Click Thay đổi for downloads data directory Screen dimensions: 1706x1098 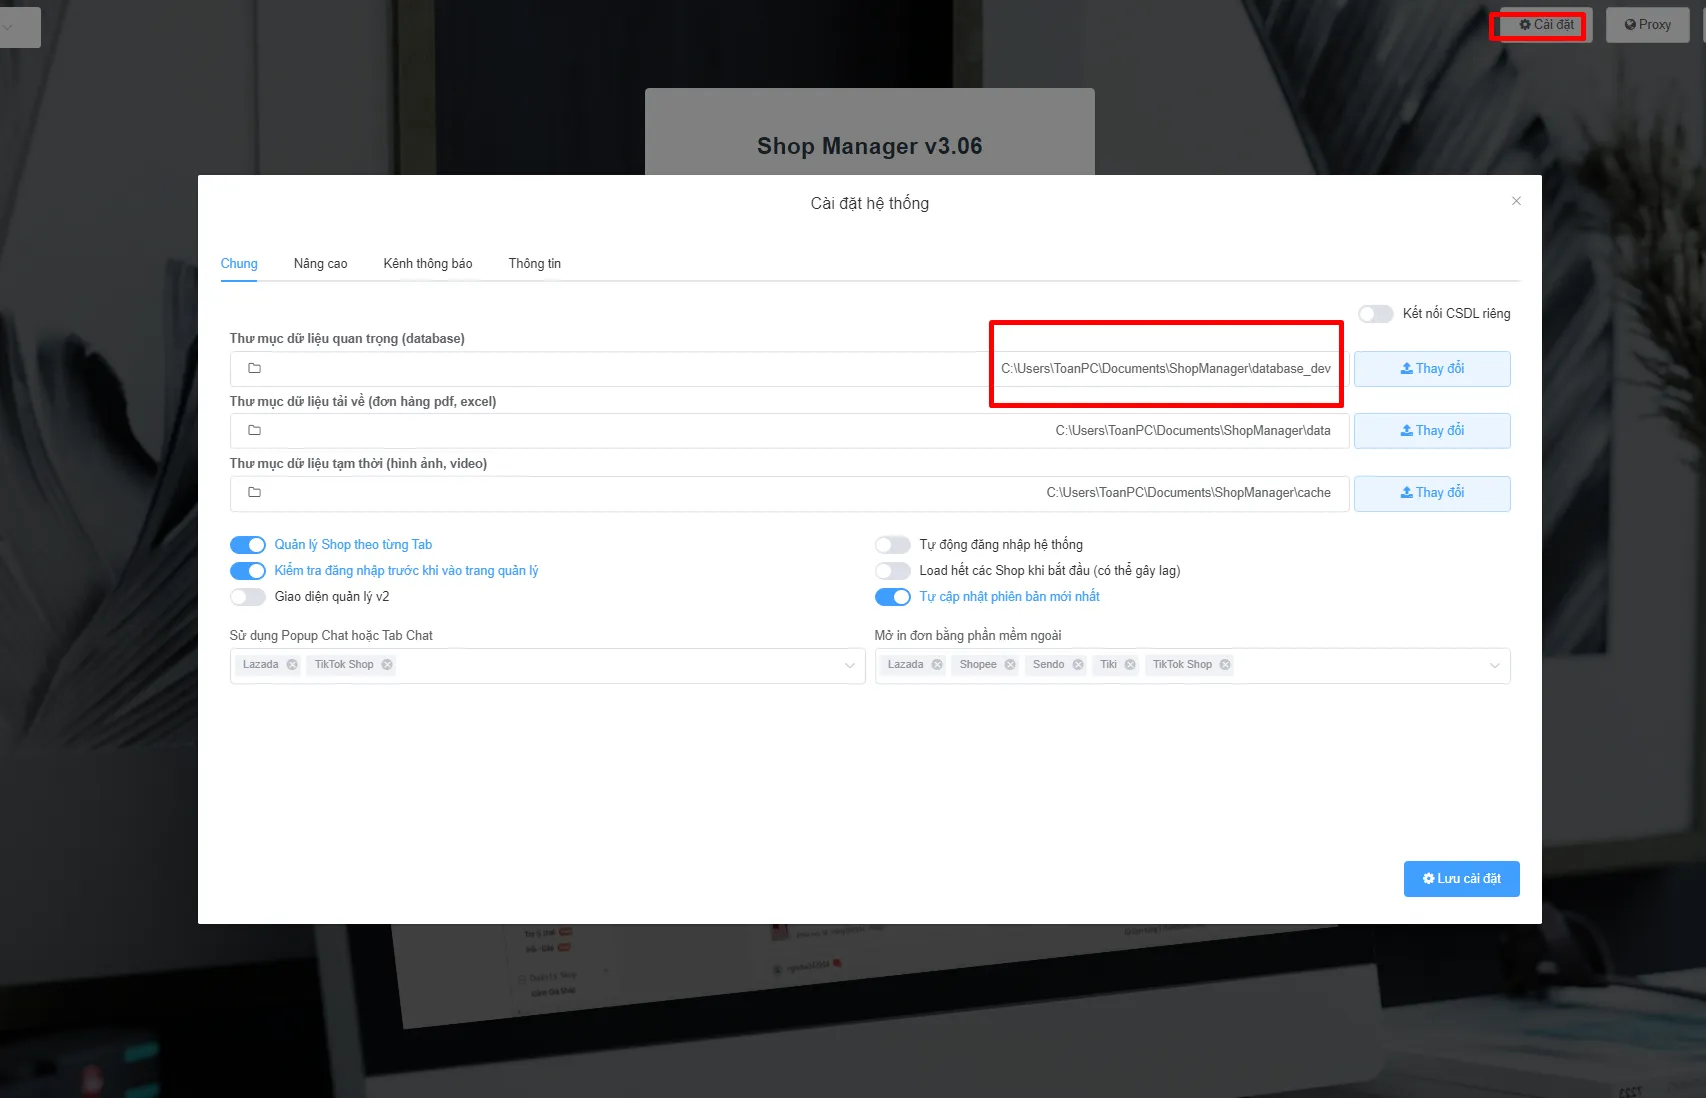pyautogui.click(x=1432, y=431)
